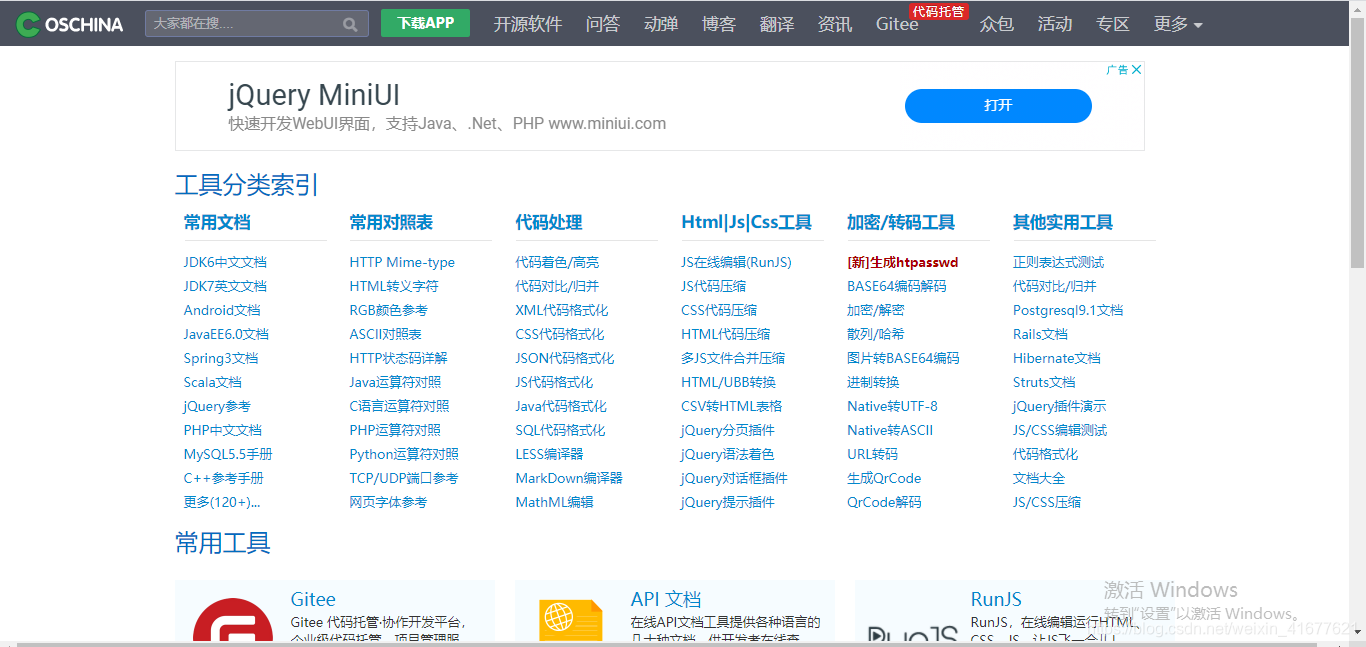Click the OSCHINA logo
The height and width of the screenshot is (647, 1366).
70,24
